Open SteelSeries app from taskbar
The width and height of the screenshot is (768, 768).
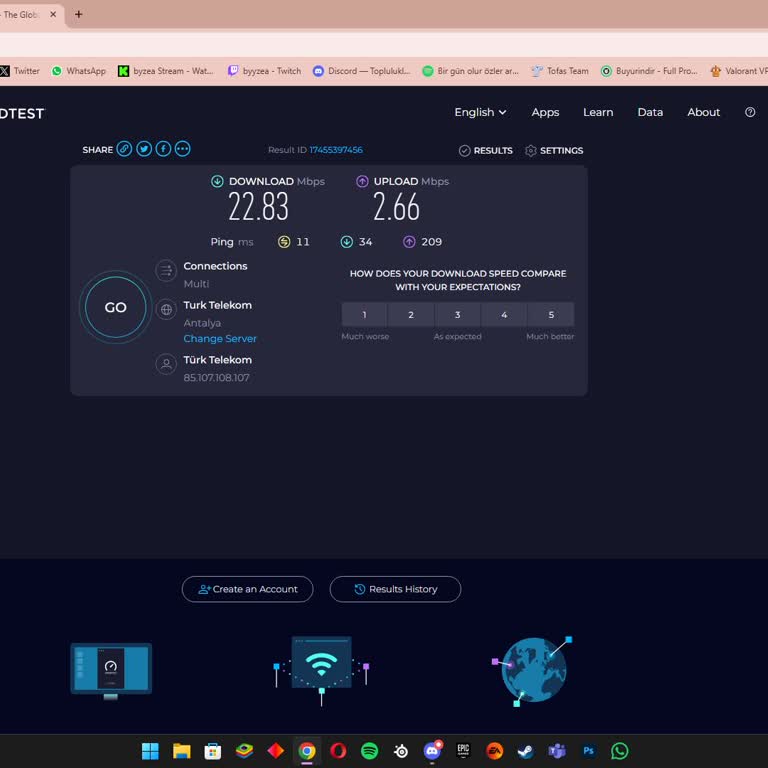click(x=401, y=750)
